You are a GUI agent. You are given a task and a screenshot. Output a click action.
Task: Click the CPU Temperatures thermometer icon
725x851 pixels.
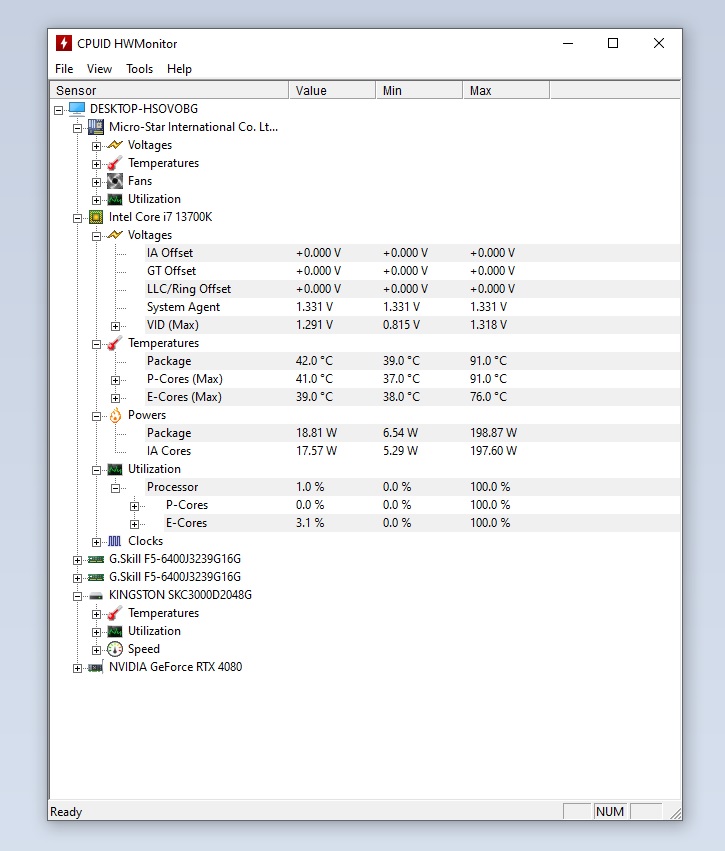pyautogui.click(x=115, y=343)
